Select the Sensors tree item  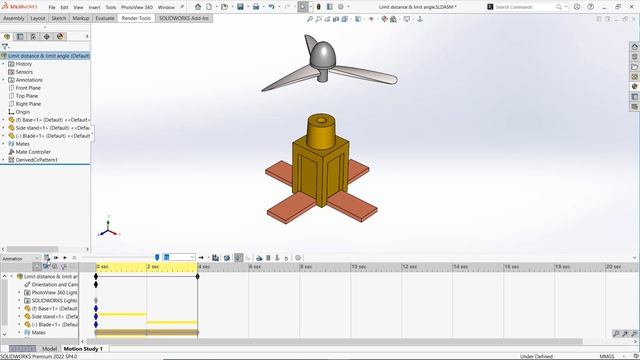(24, 72)
